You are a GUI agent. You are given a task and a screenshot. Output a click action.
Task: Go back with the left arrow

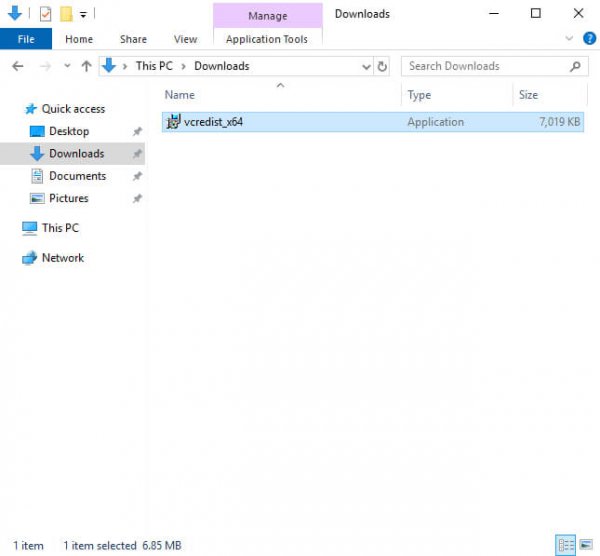[18, 66]
